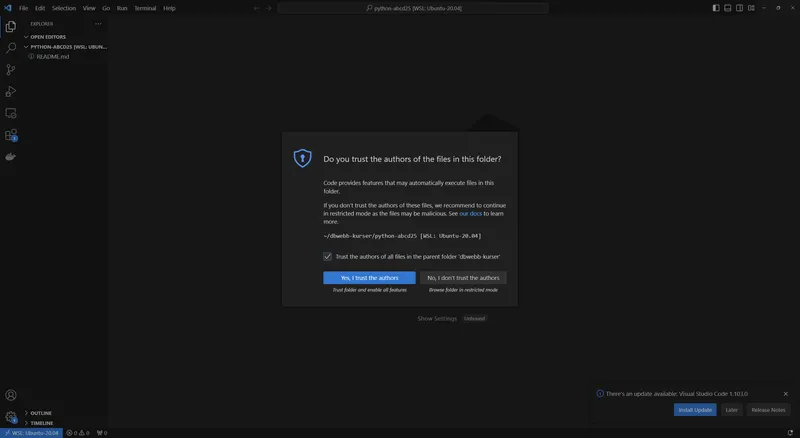The image size is (800, 438).
Task: Toggle trust parent folder 'dbwebb-kurser' checkbox
Action: 328,256
